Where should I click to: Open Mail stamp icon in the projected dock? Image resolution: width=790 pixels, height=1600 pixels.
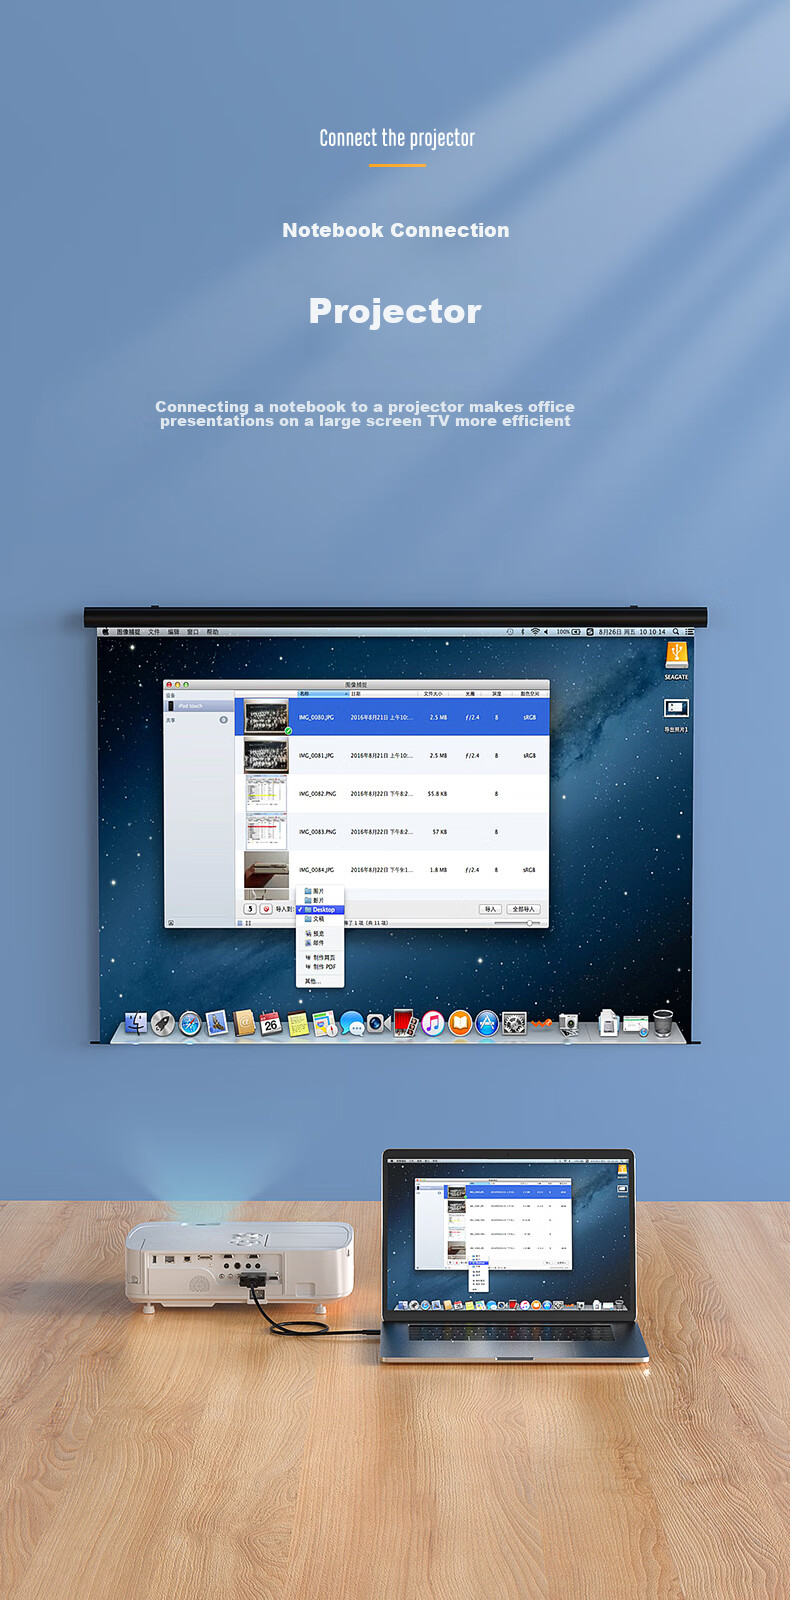pyautogui.click(x=217, y=1023)
